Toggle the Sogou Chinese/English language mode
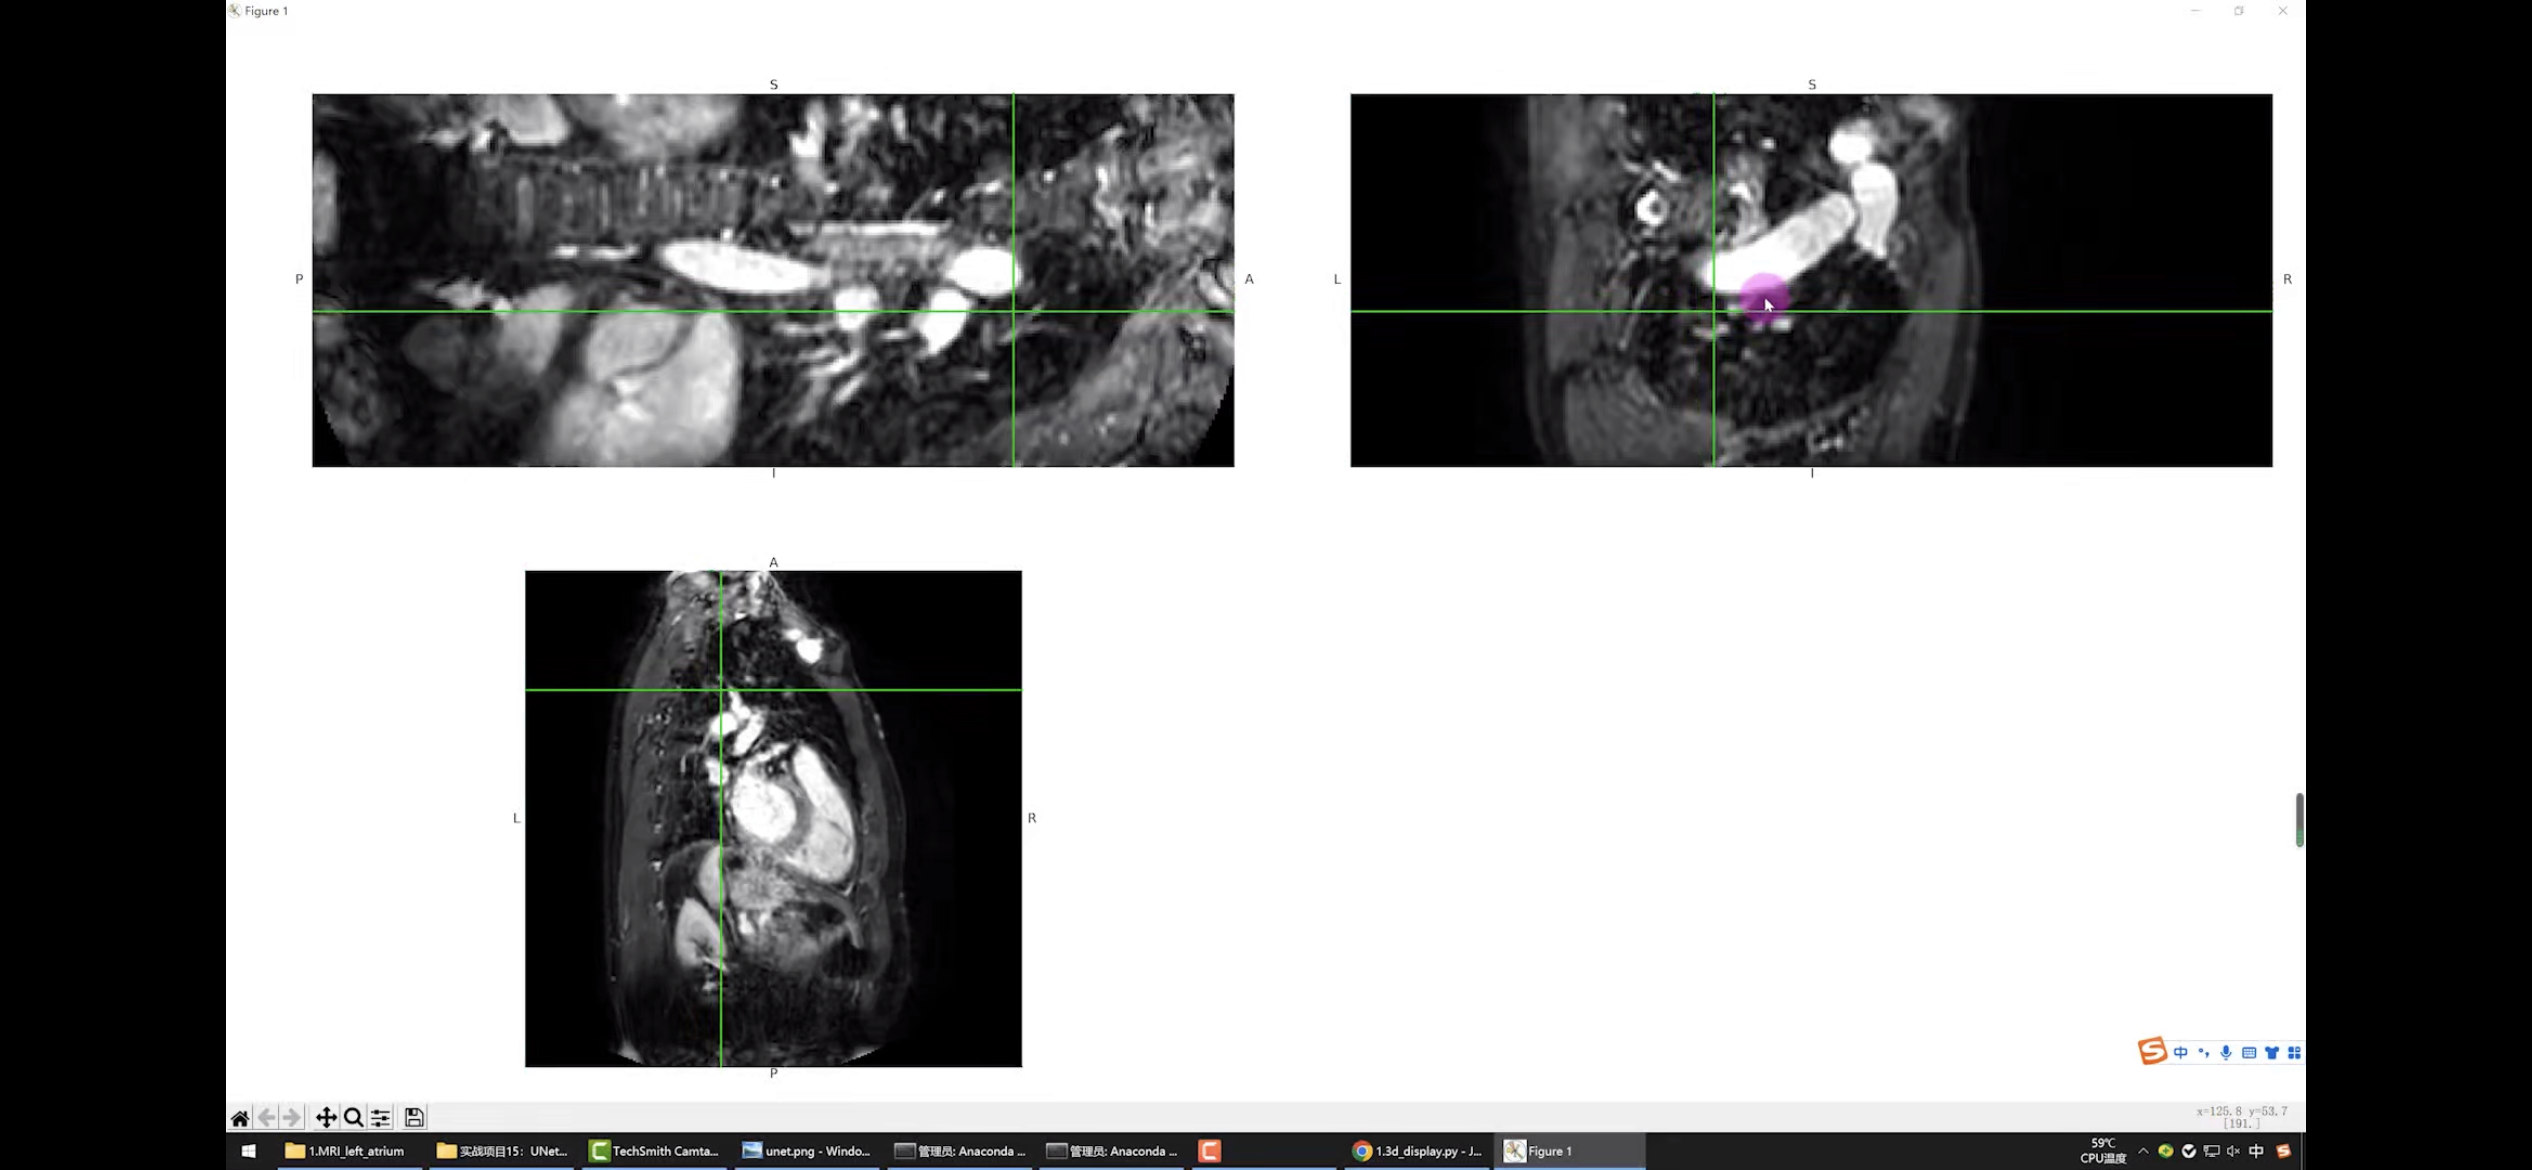 pyautogui.click(x=2181, y=1052)
